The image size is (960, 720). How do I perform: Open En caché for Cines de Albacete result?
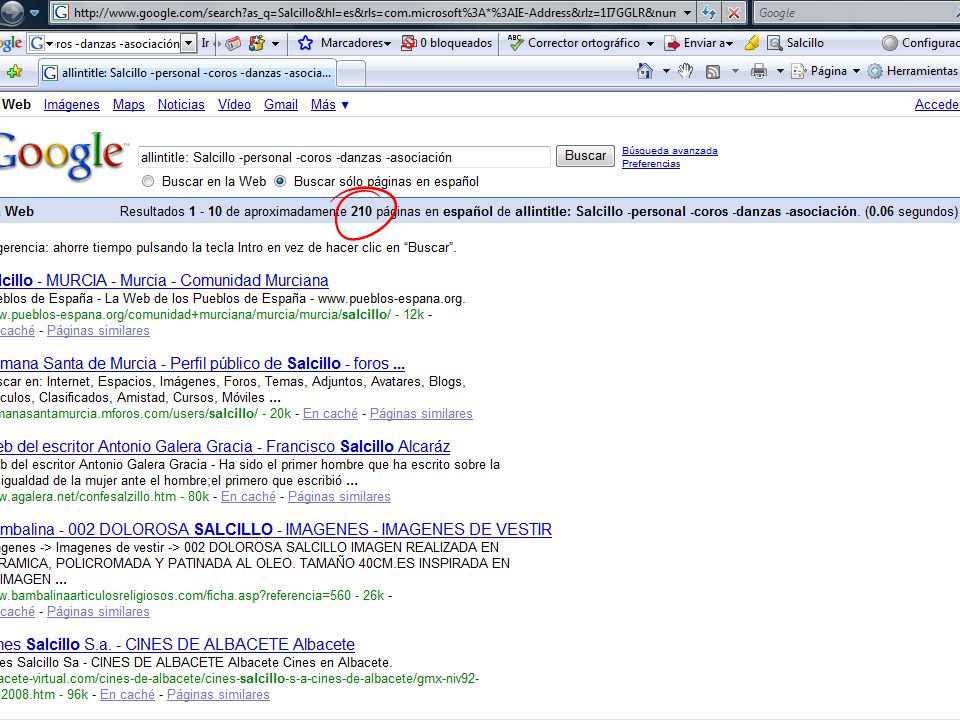[127, 695]
